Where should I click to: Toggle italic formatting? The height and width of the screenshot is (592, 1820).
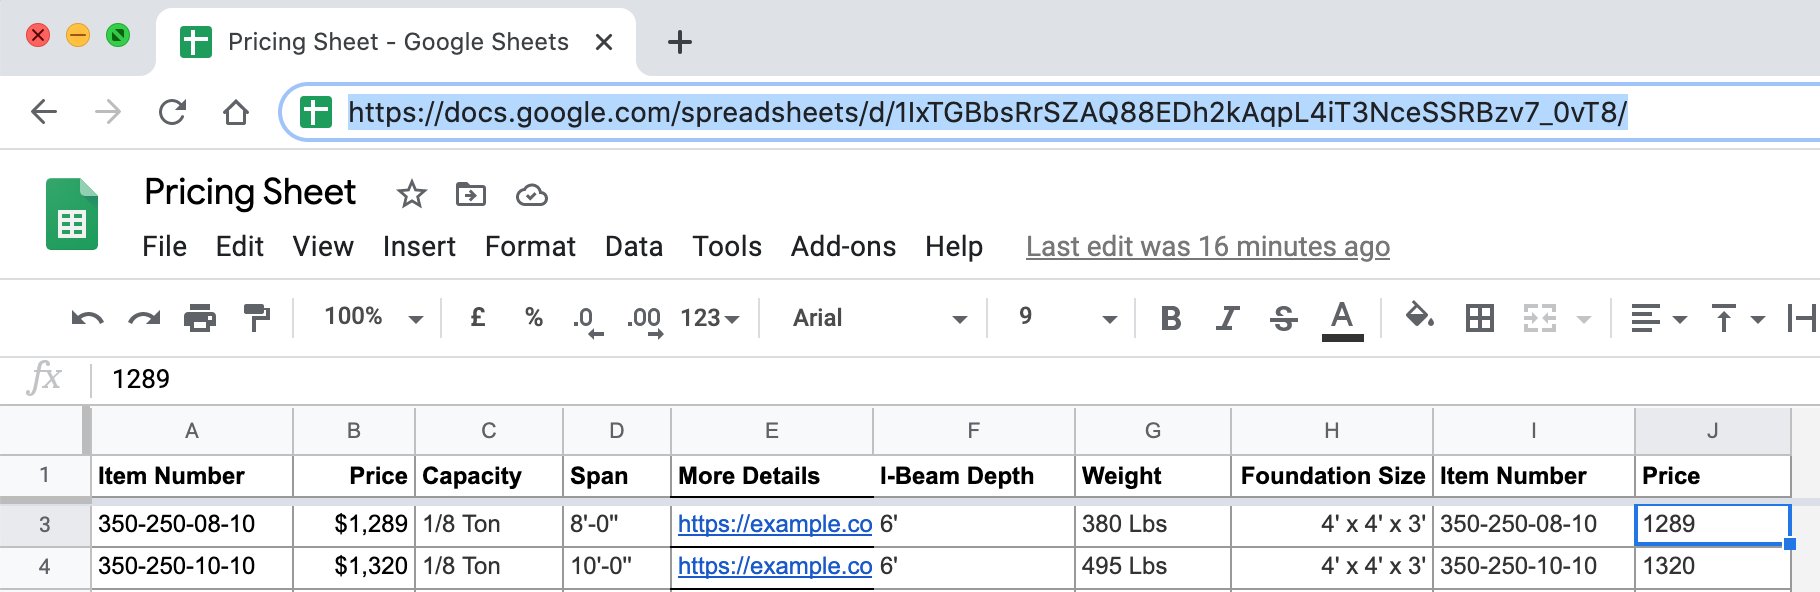(x=1227, y=319)
